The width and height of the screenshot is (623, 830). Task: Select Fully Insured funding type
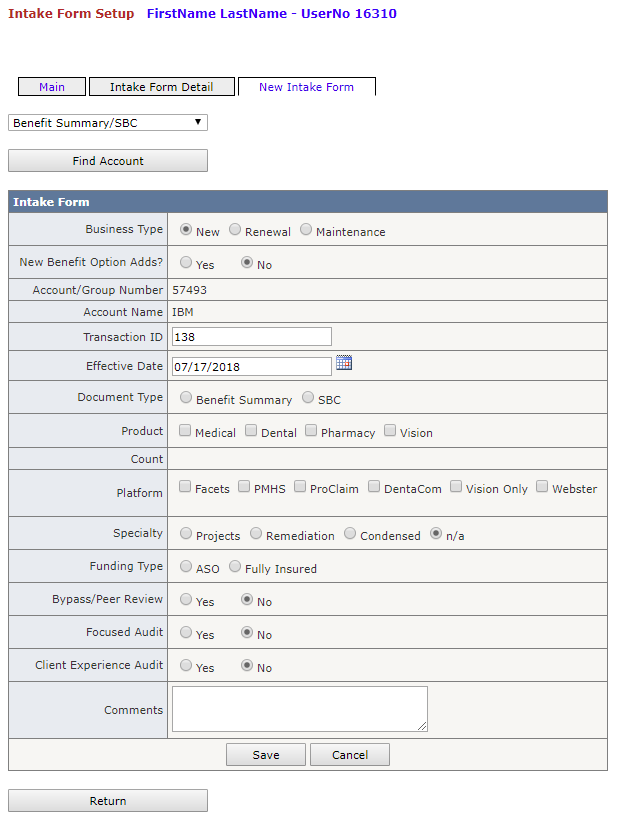pyautogui.click(x=235, y=567)
